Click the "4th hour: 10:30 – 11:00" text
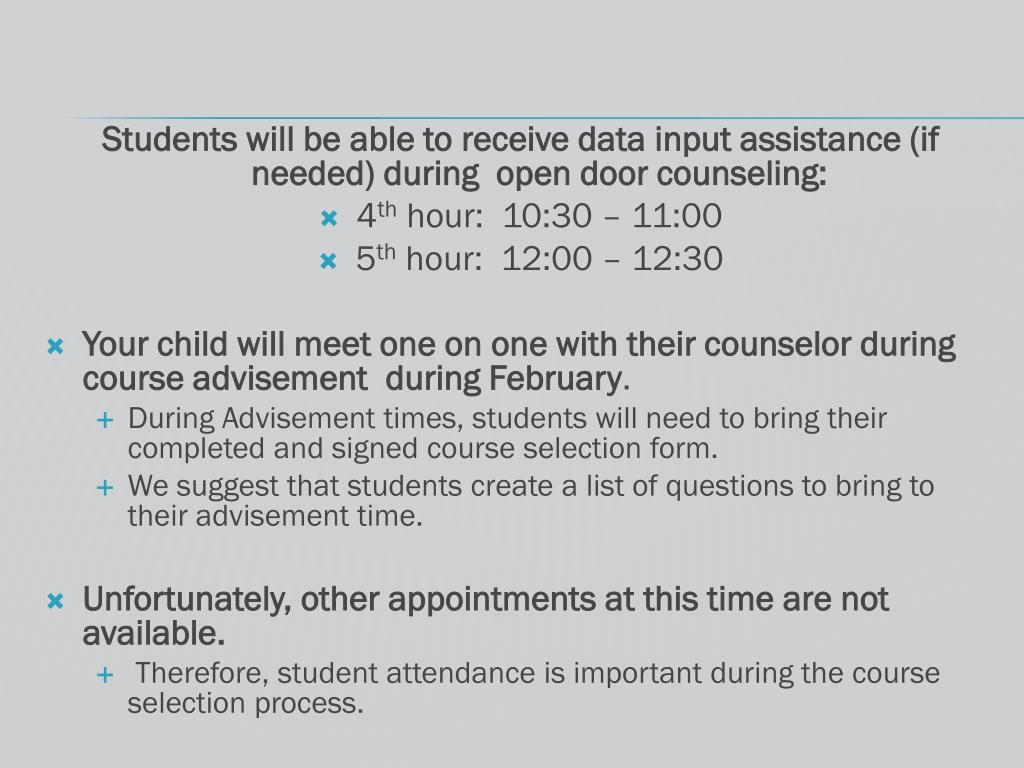Image resolution: width=1024 pixels, height=768 pixels. [x=539, y=216]
